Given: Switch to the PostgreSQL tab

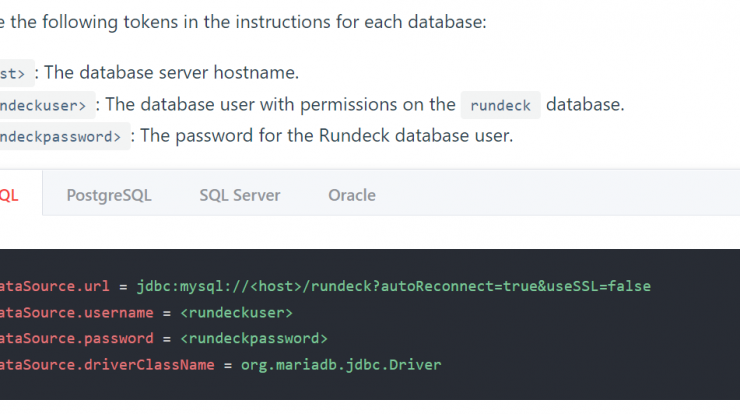Looking at the screenshot, I should click(x=109, y=195).
